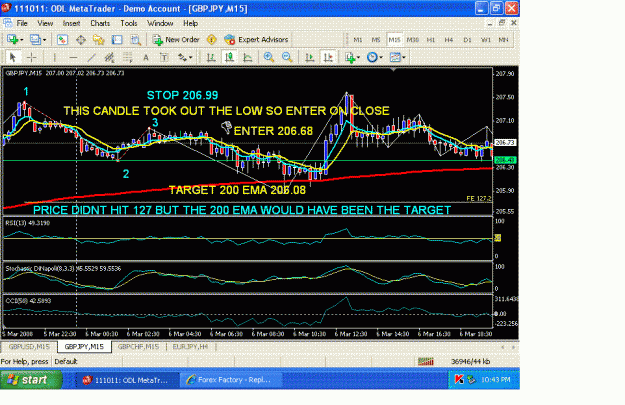
Task: Select the M1 timeframe
Action: (x=358, y=40)
